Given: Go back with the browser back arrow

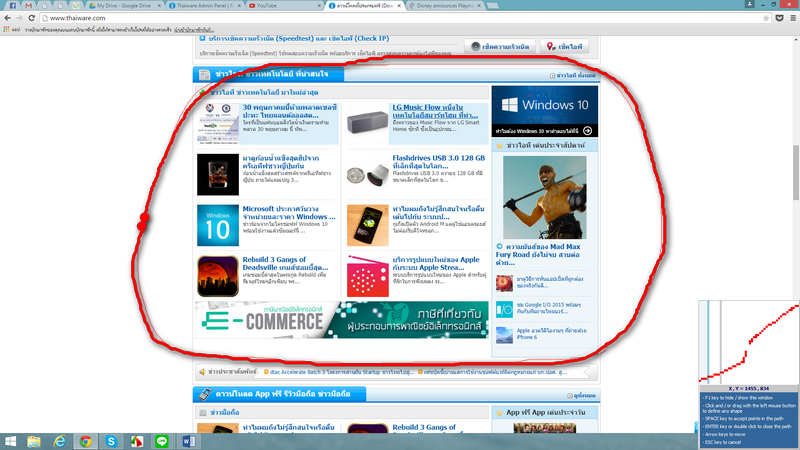Looking at the screenshot, I should (x=7, y=18).
